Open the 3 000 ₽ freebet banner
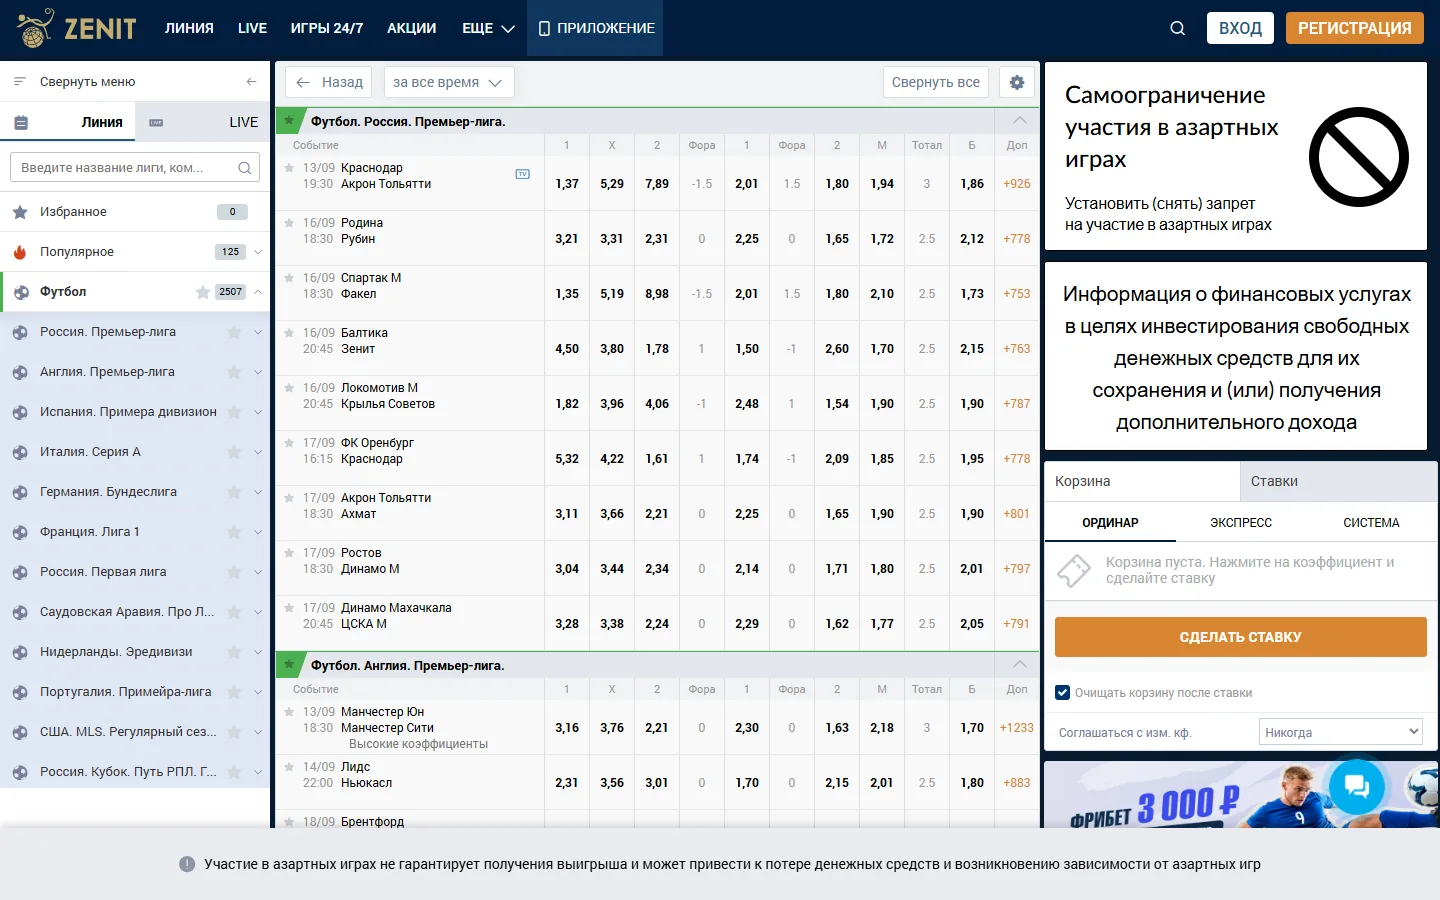Screen dimensions: 1440x900 click(x=1241, y=795)
